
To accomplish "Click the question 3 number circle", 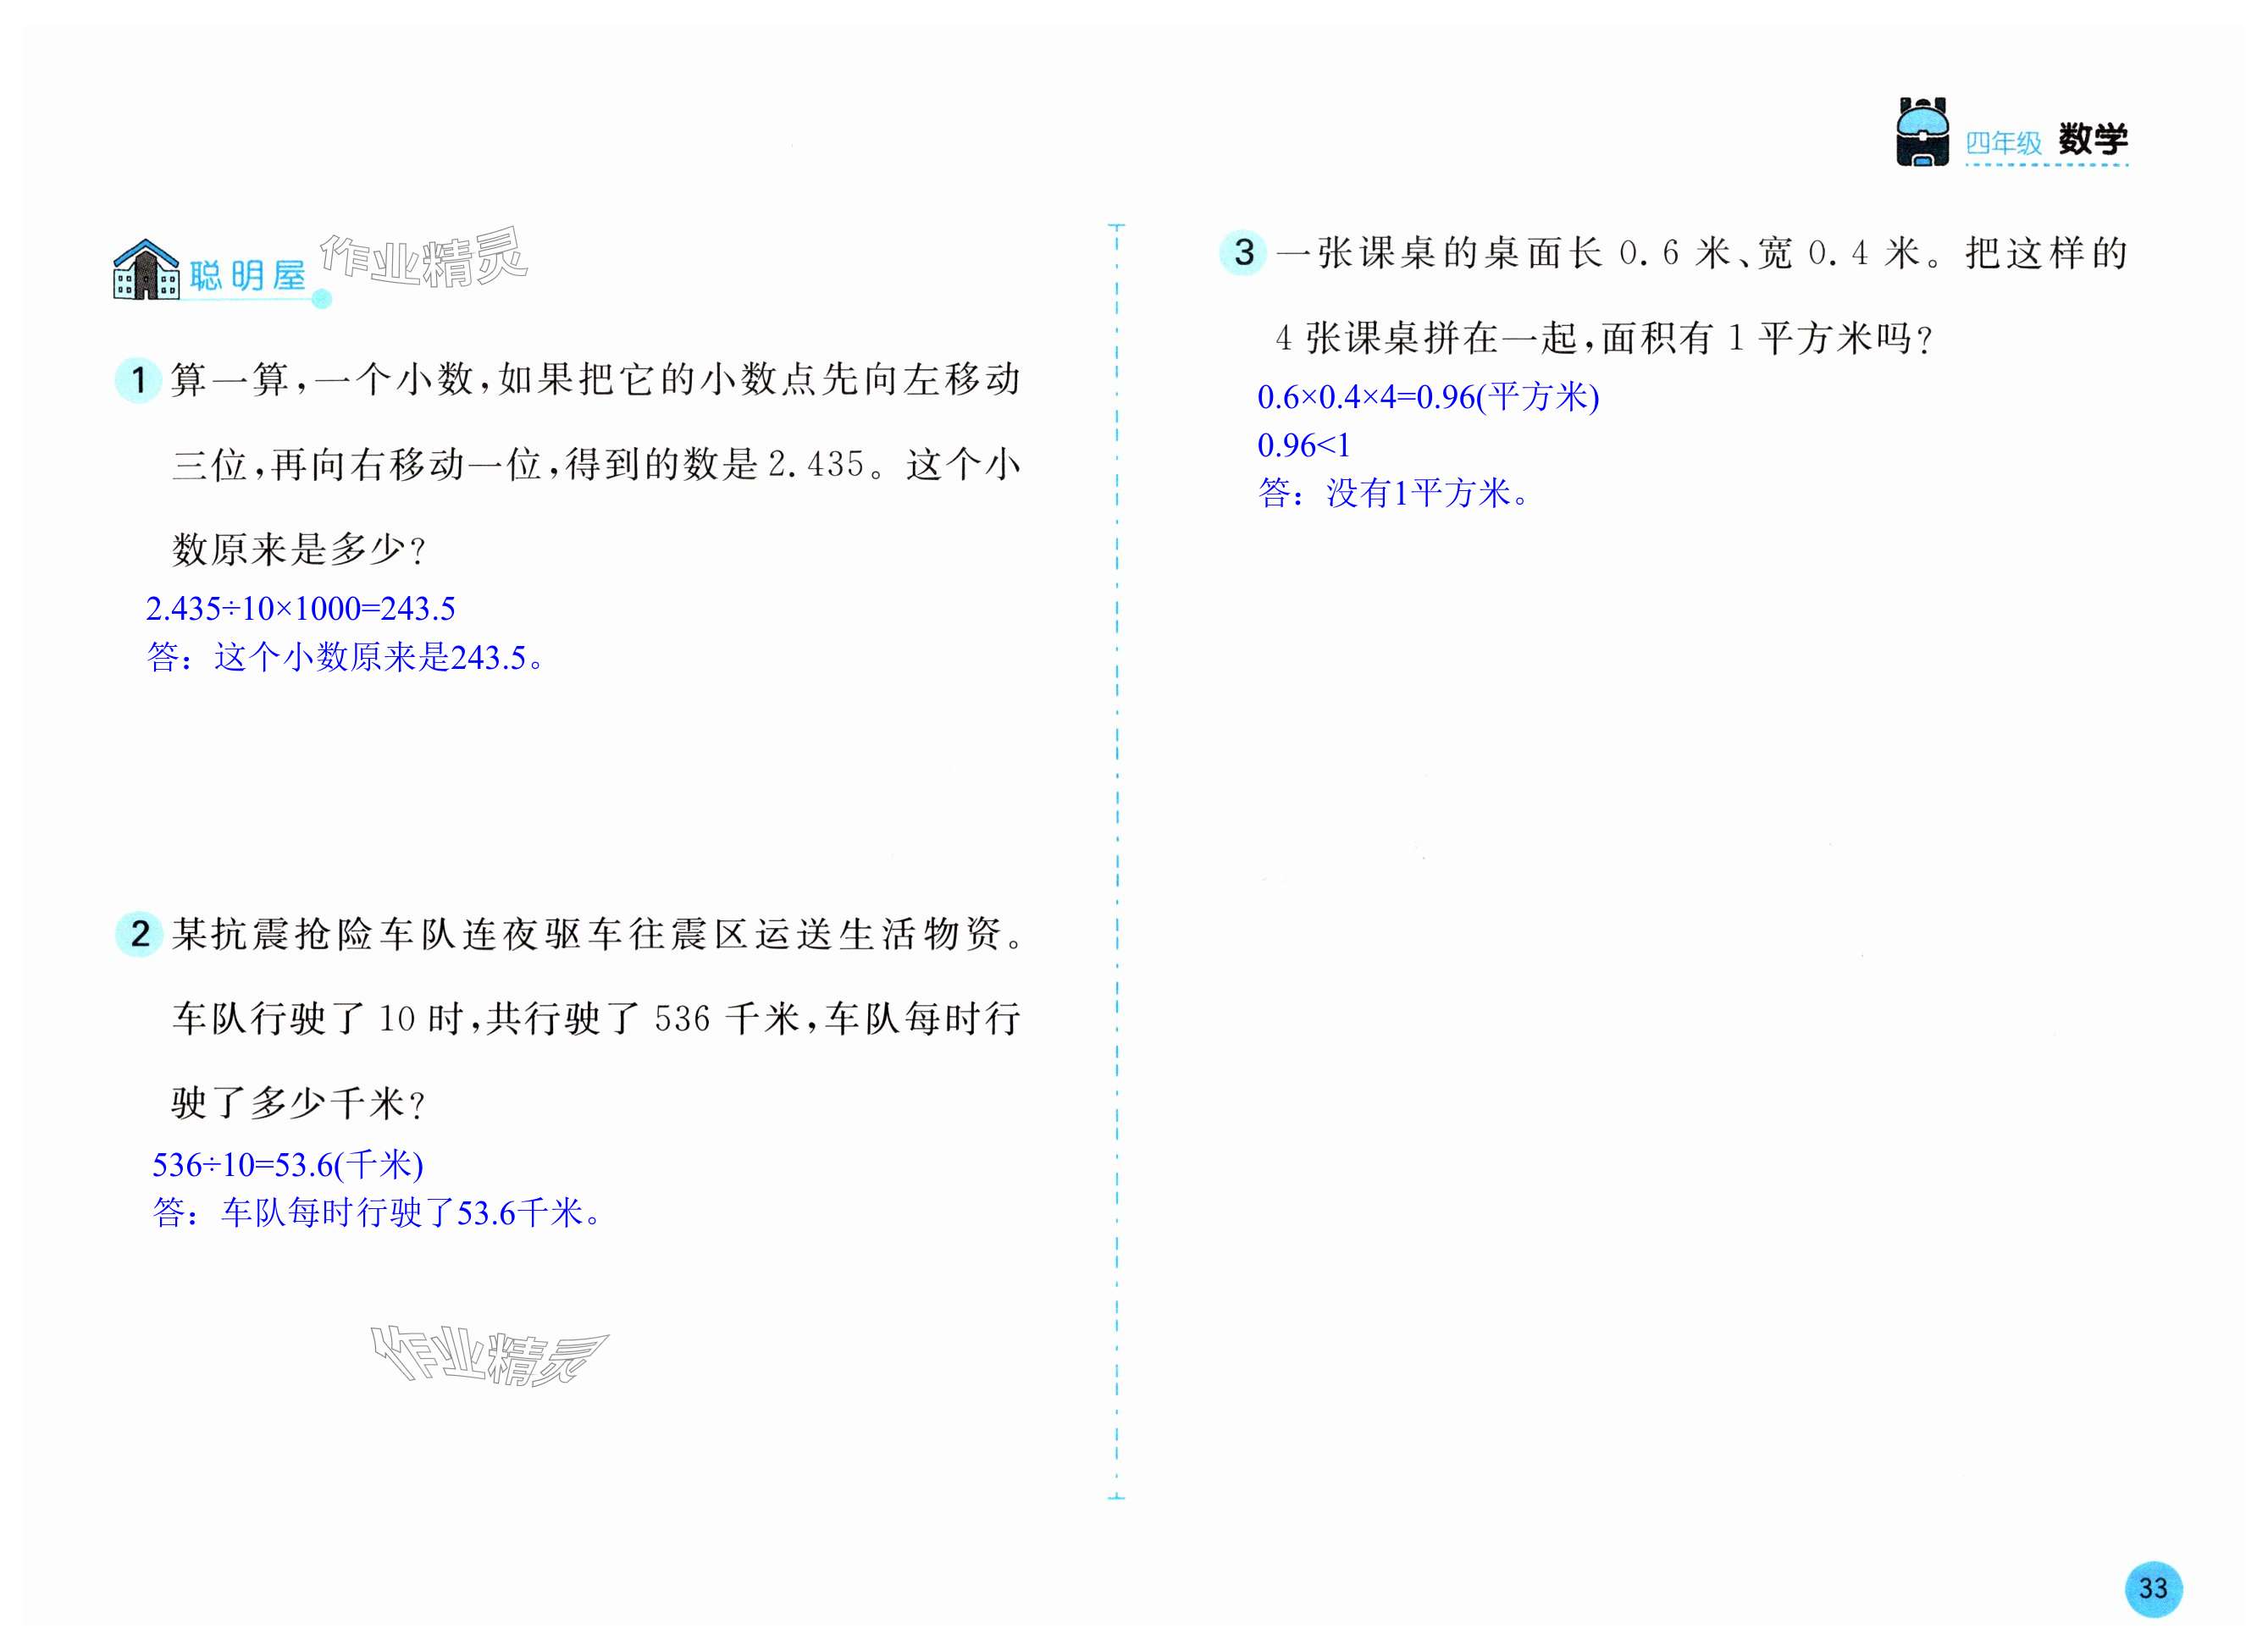I will pos(1243,252).
